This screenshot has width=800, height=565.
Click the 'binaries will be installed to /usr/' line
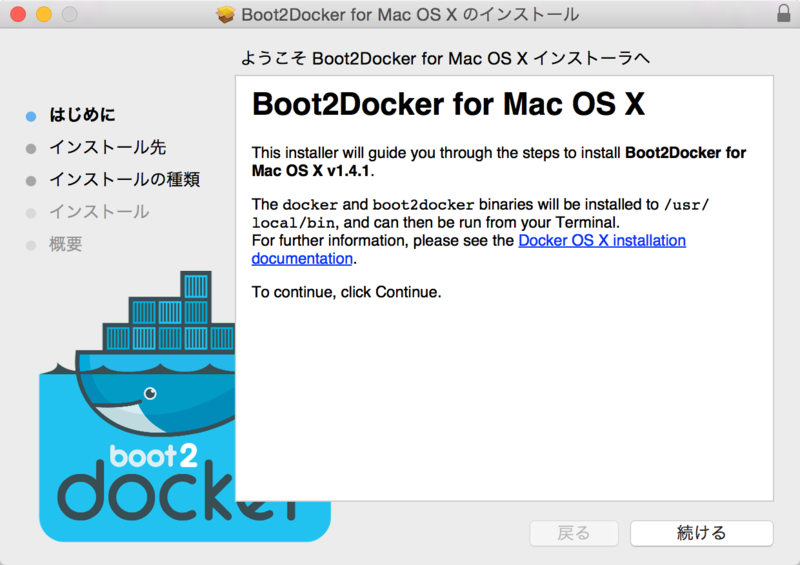(481, 205)
